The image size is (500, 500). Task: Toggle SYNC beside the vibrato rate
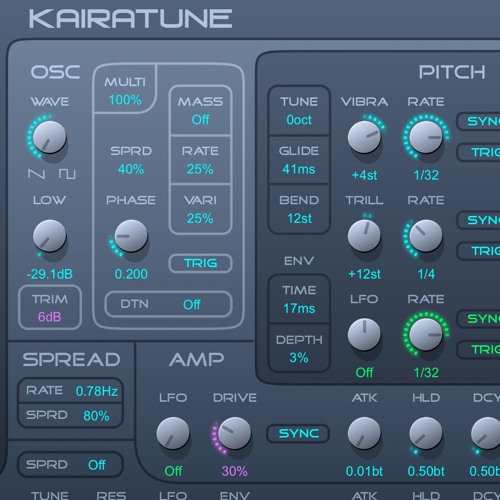478,121
